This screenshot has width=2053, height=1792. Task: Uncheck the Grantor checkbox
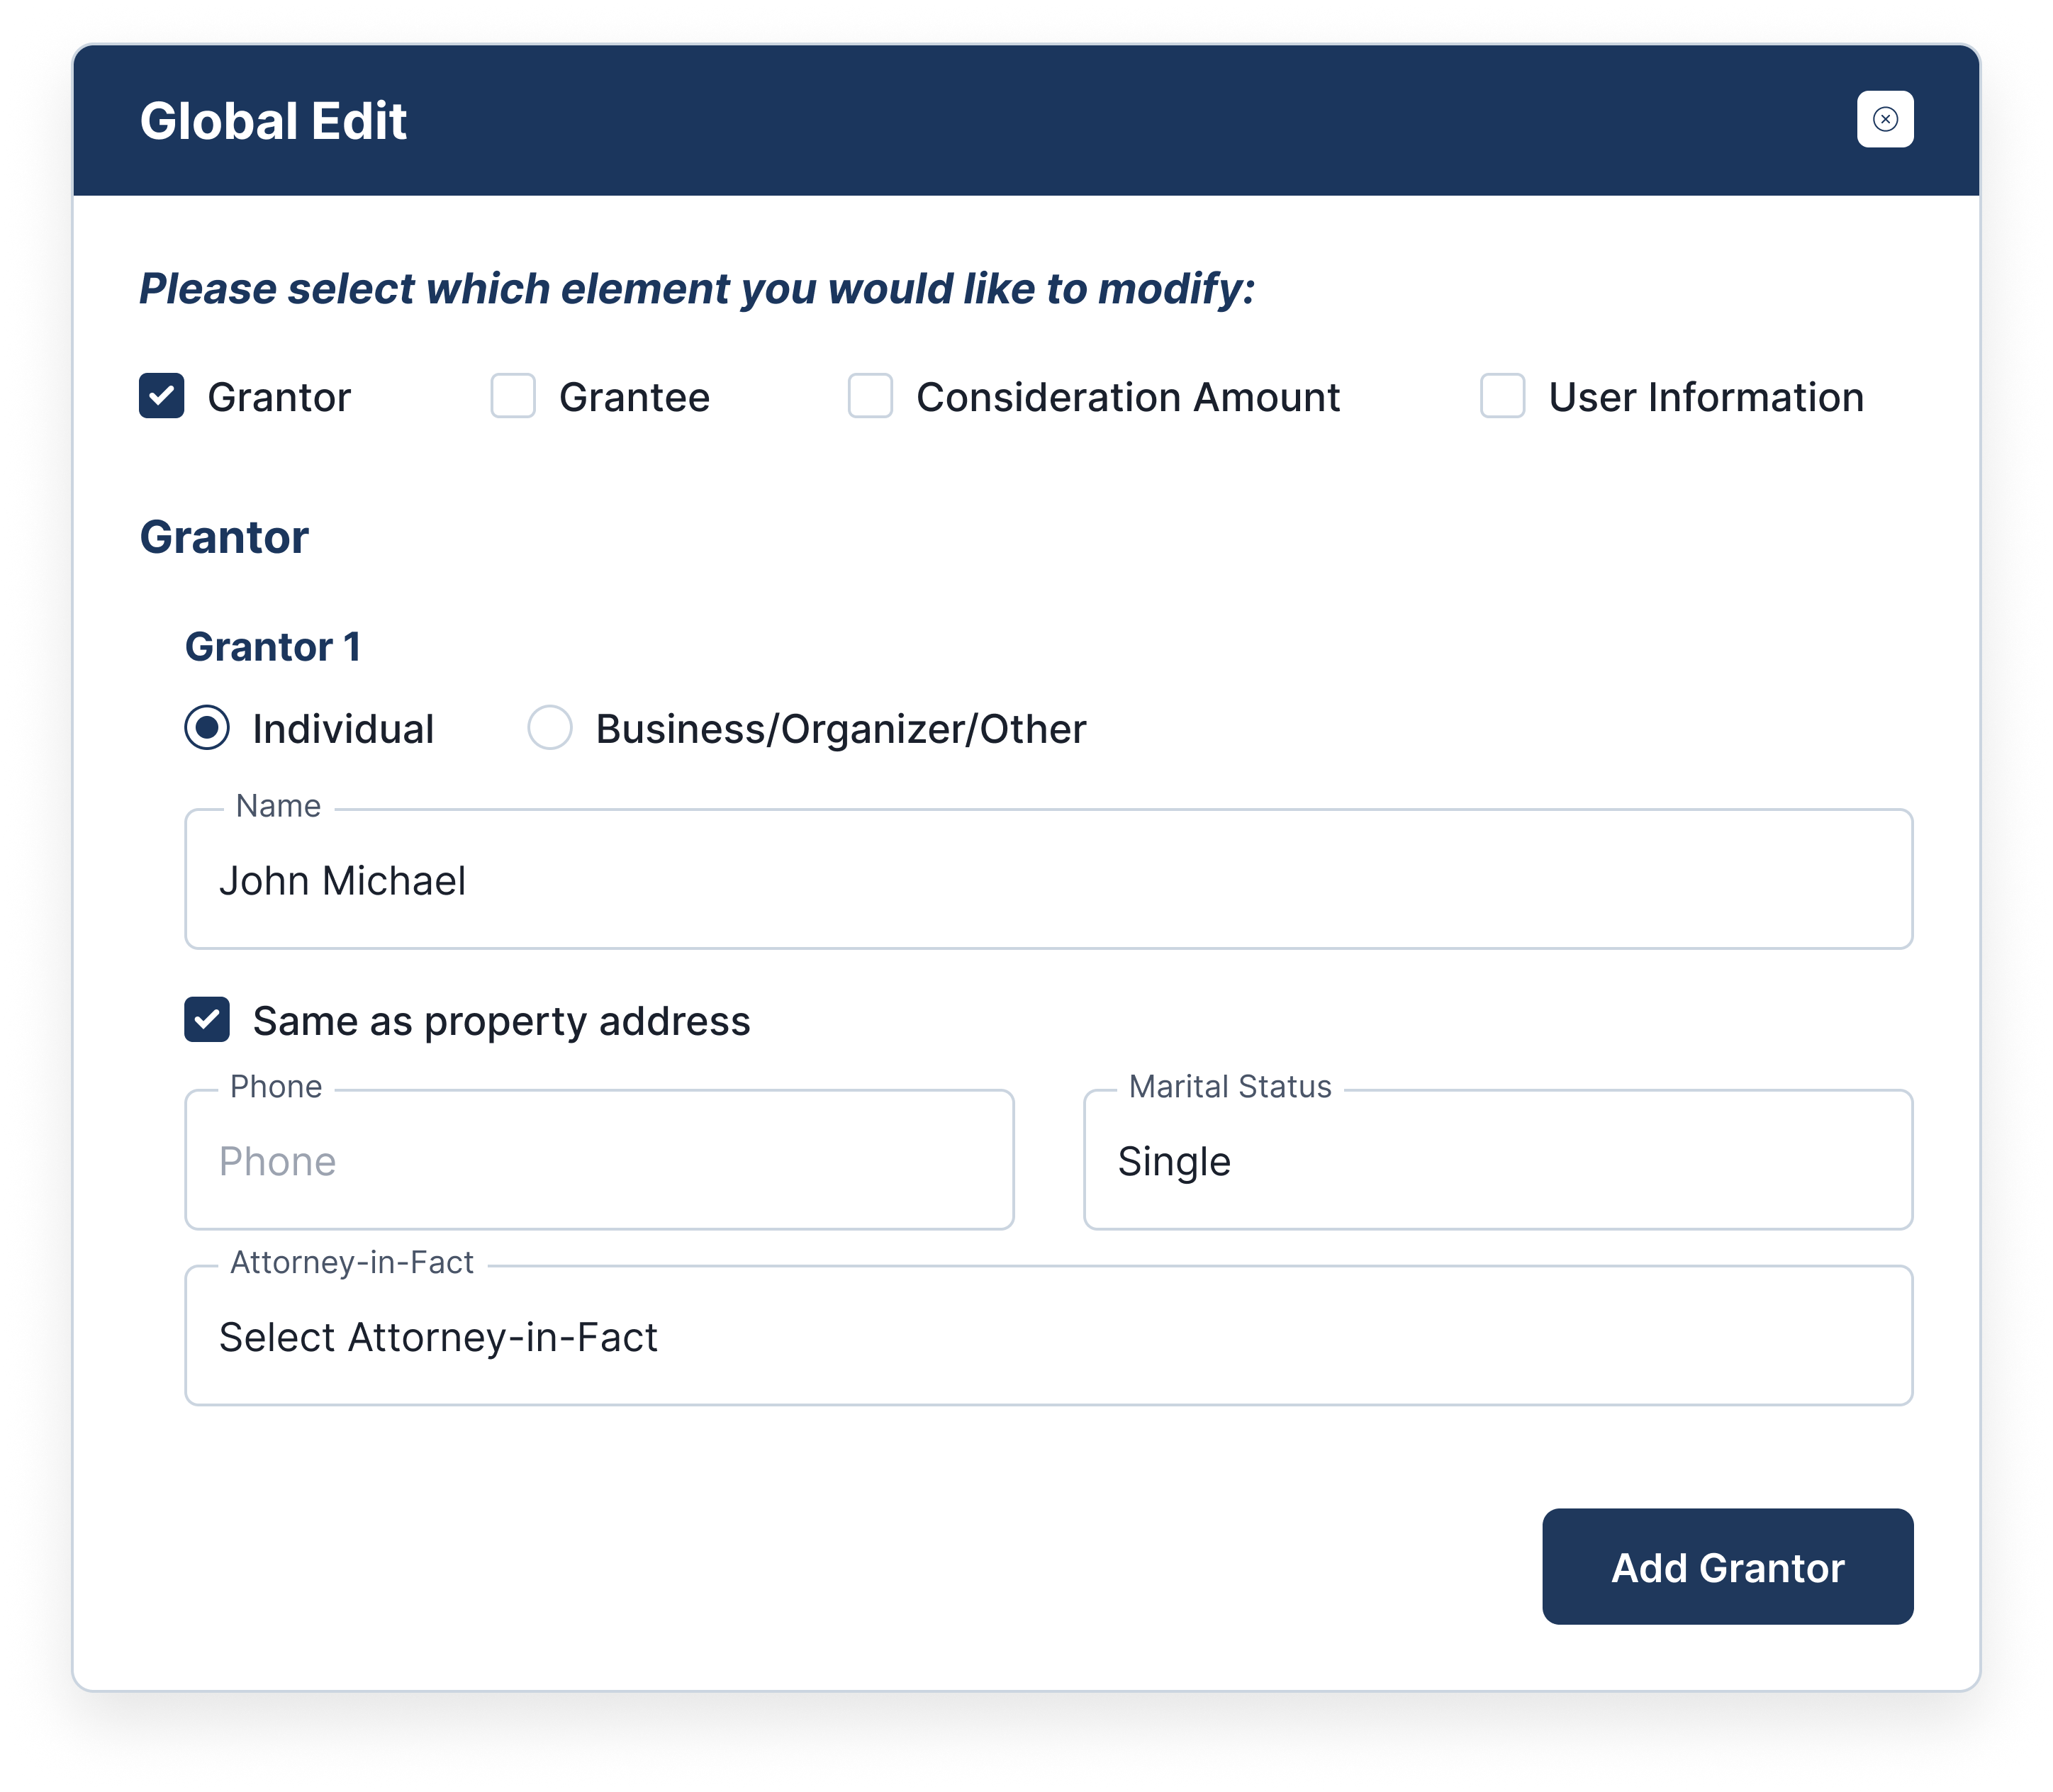coord(161,396)
